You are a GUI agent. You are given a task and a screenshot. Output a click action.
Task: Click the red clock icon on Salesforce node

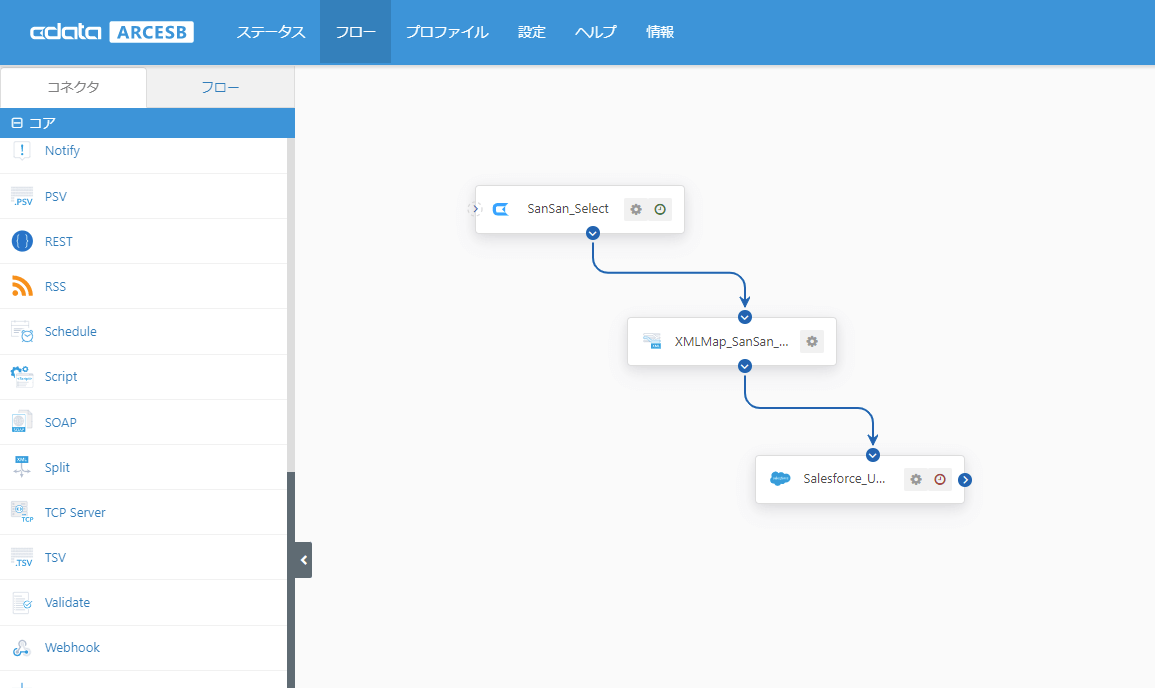(940, 480)
